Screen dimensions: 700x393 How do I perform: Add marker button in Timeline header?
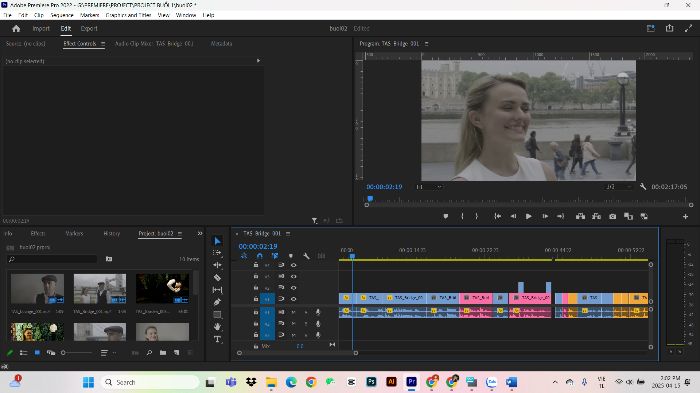tap(291, 256)
